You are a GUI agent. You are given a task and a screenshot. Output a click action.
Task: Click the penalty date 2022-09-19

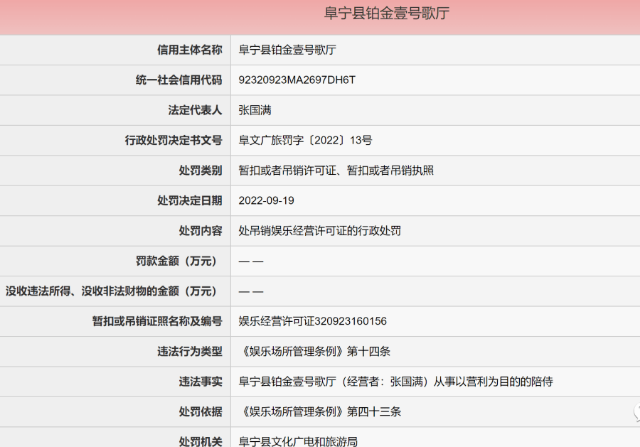click(264, 200)
